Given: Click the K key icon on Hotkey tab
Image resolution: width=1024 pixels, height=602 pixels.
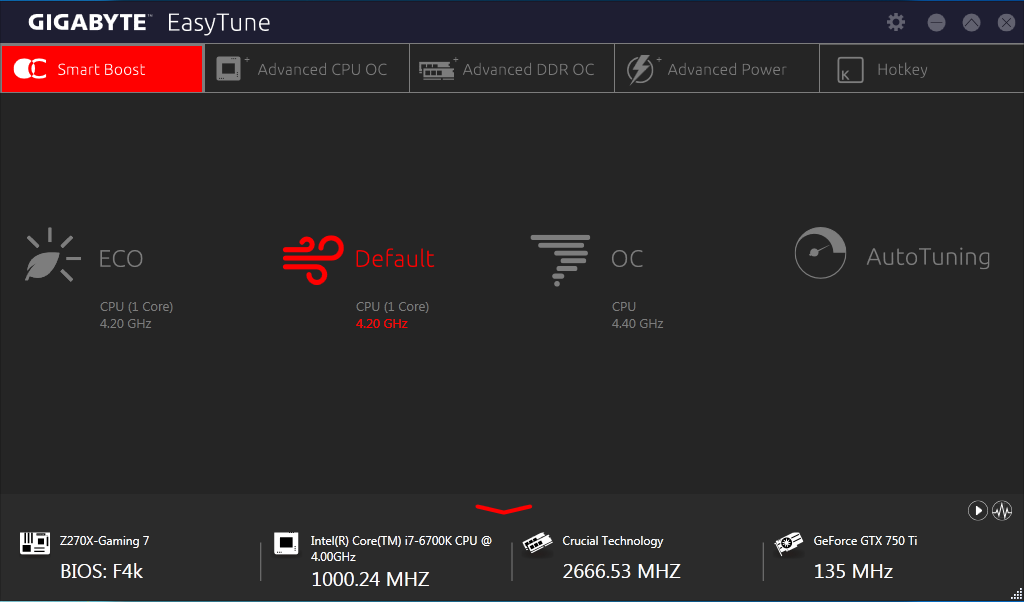Looking at the screenshot, I should click(850, 71).
